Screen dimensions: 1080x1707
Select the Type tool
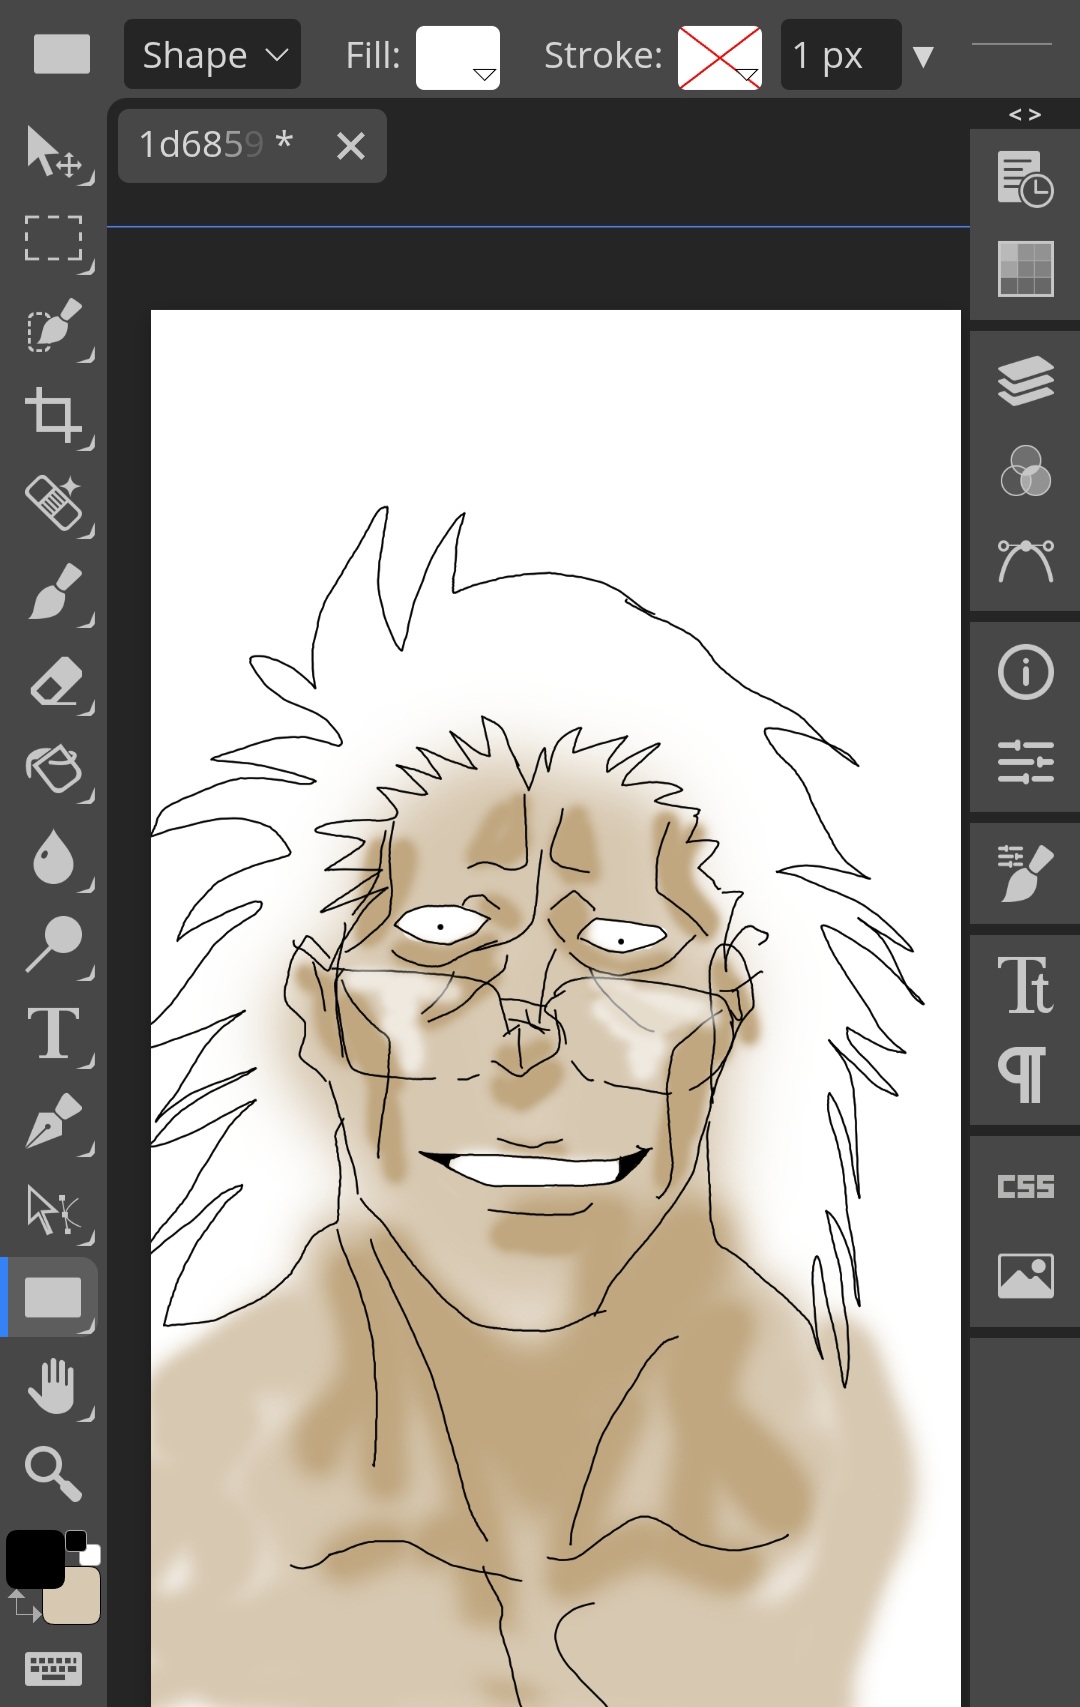54,1033
